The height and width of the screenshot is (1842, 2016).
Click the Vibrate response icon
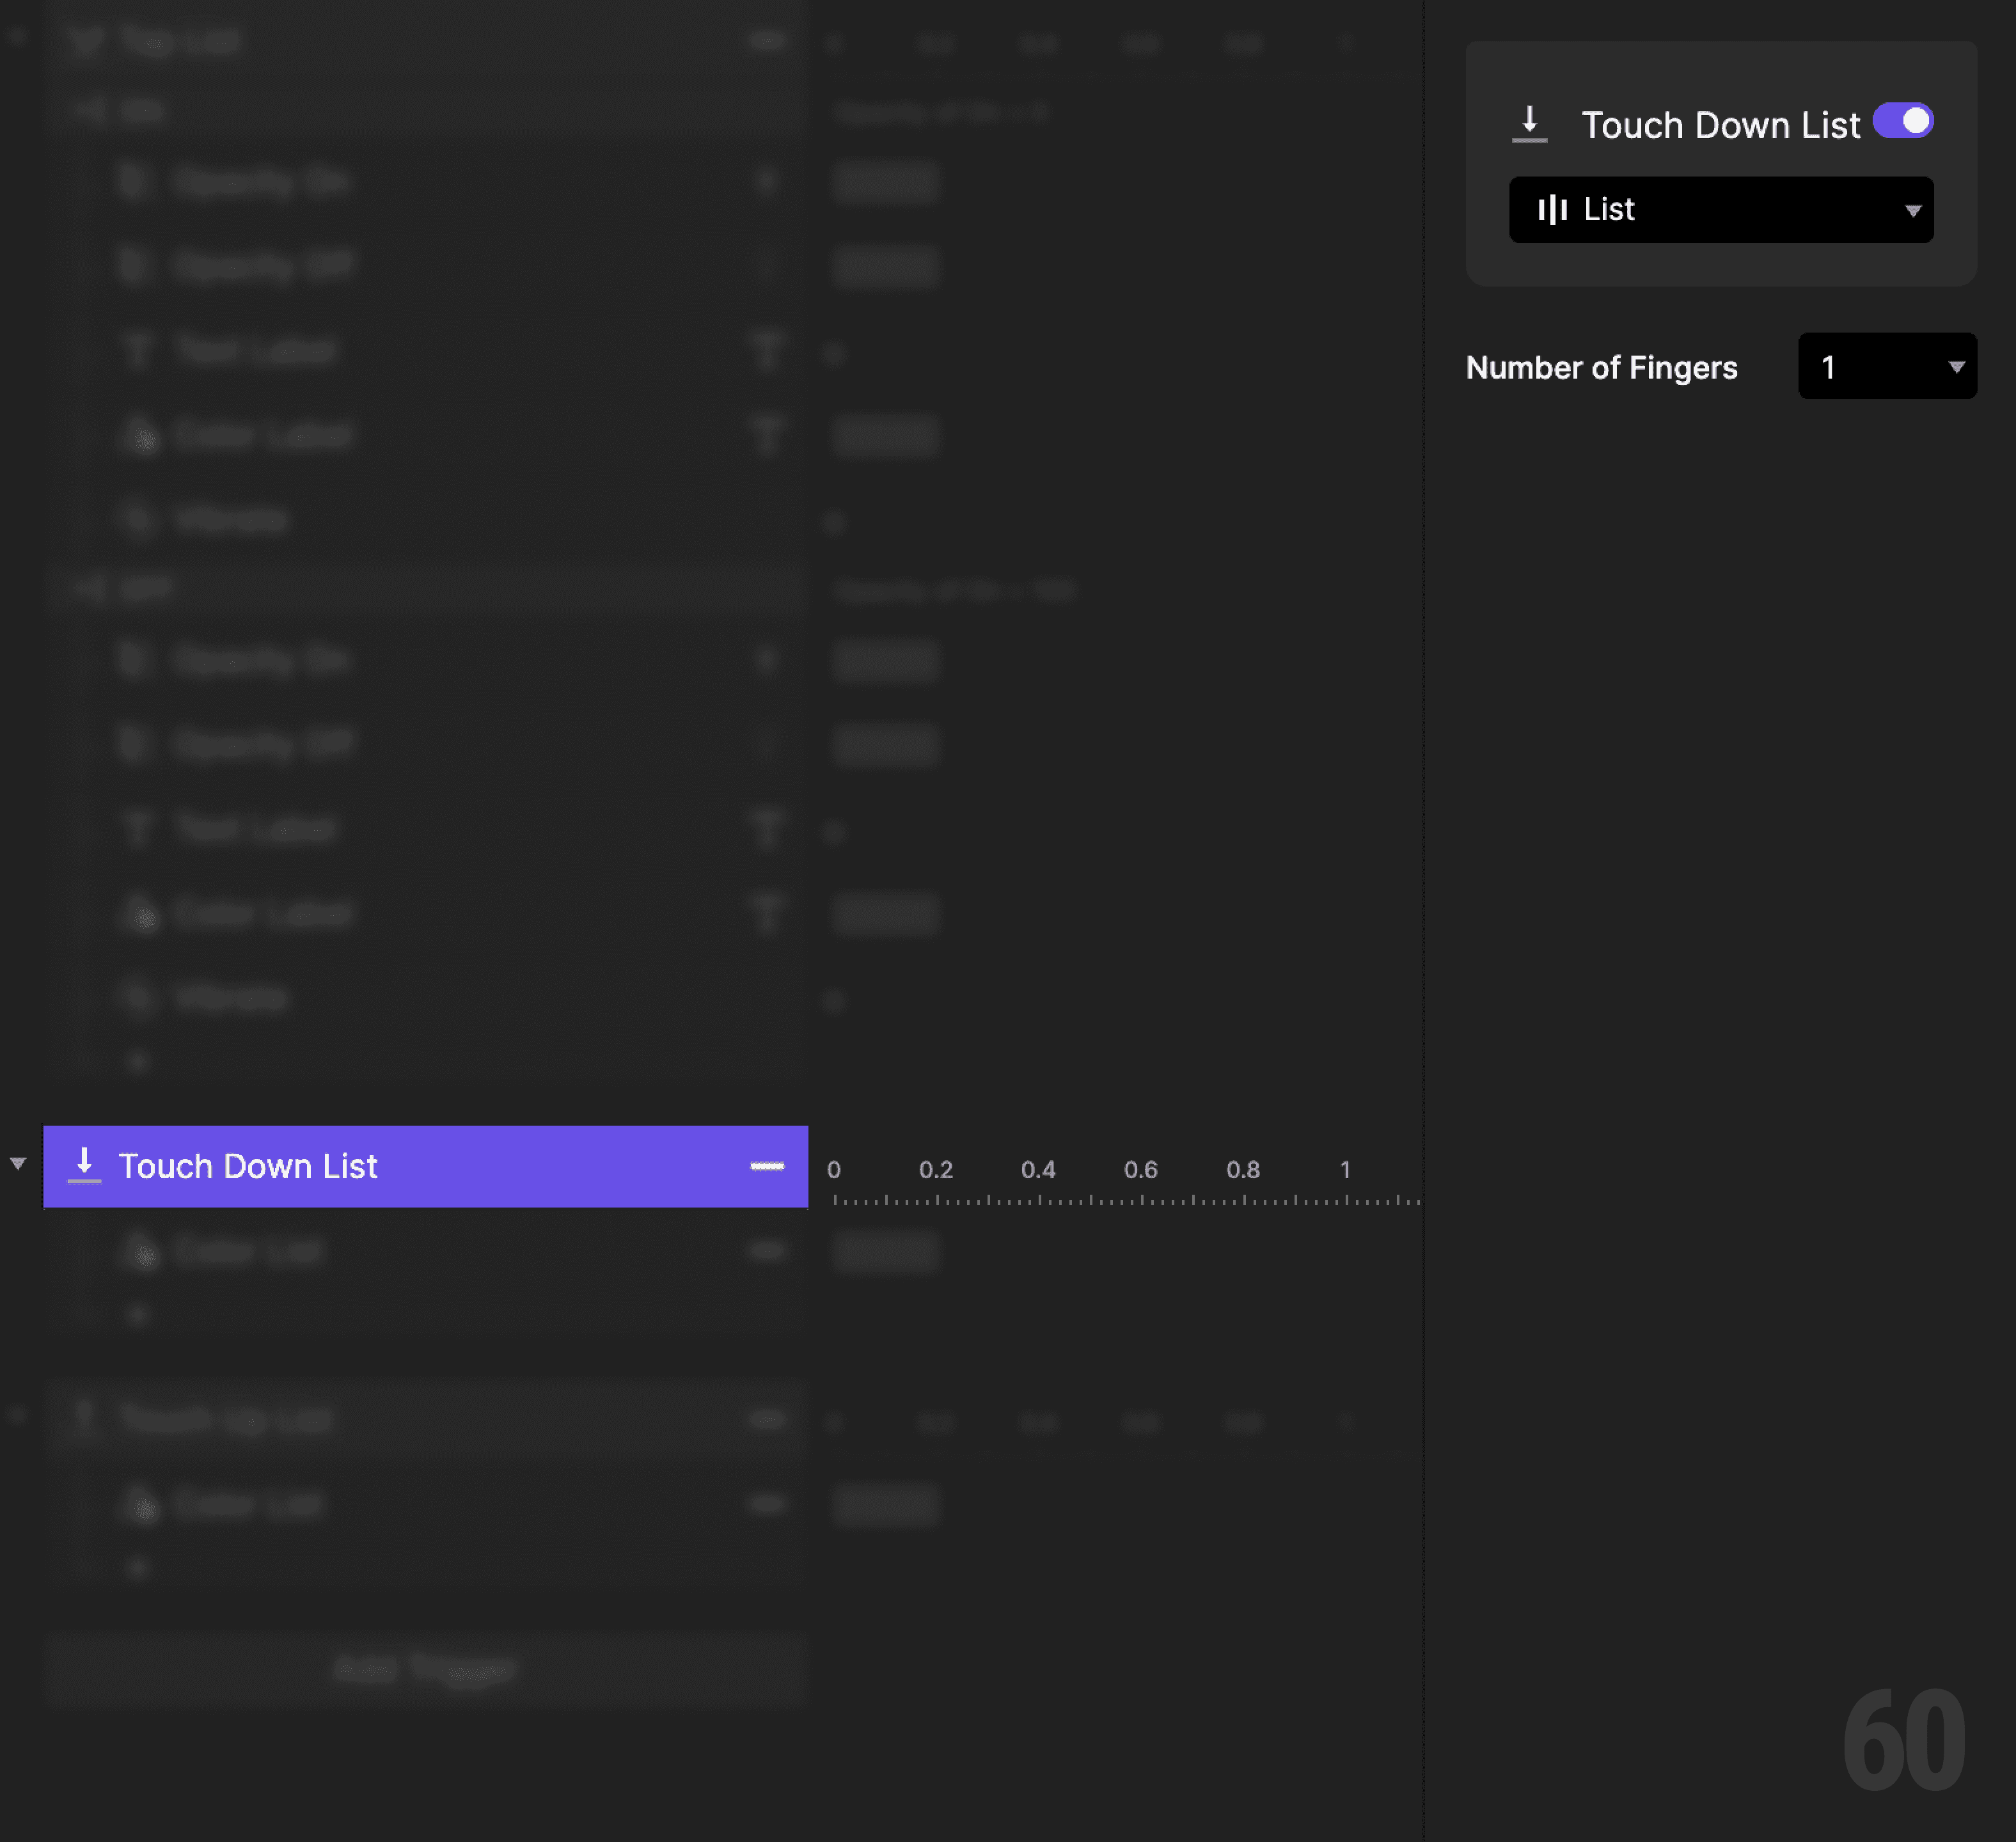[138, 519]
